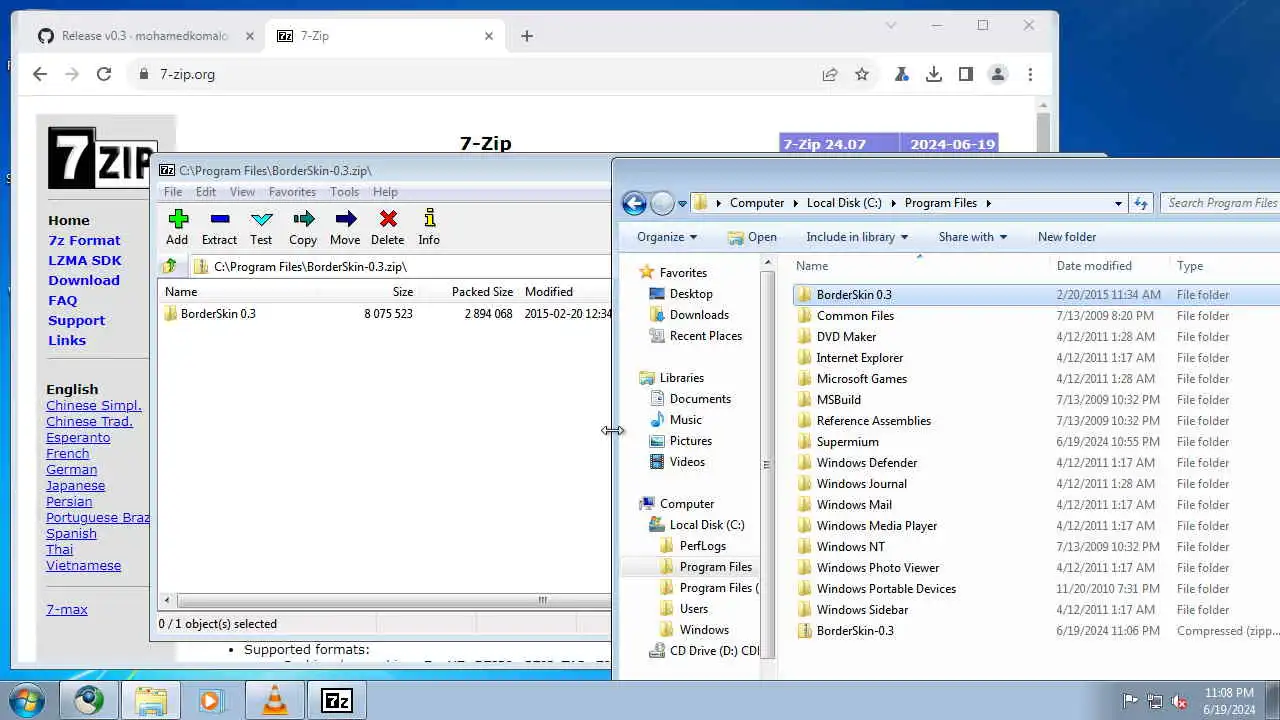The height and width of the screenshot is (720, 1280).
Task: Click the Info icon in 7-Zip
Action: click(430, 219)
